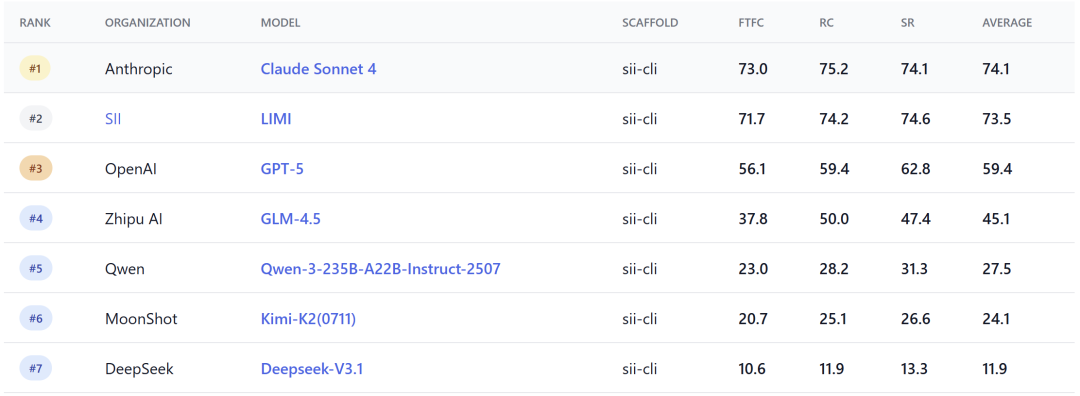This screenshot has height=396, width=1080.
Task: Open the Claude Sonnet 4 model link
Action: [x=318, y=69]
